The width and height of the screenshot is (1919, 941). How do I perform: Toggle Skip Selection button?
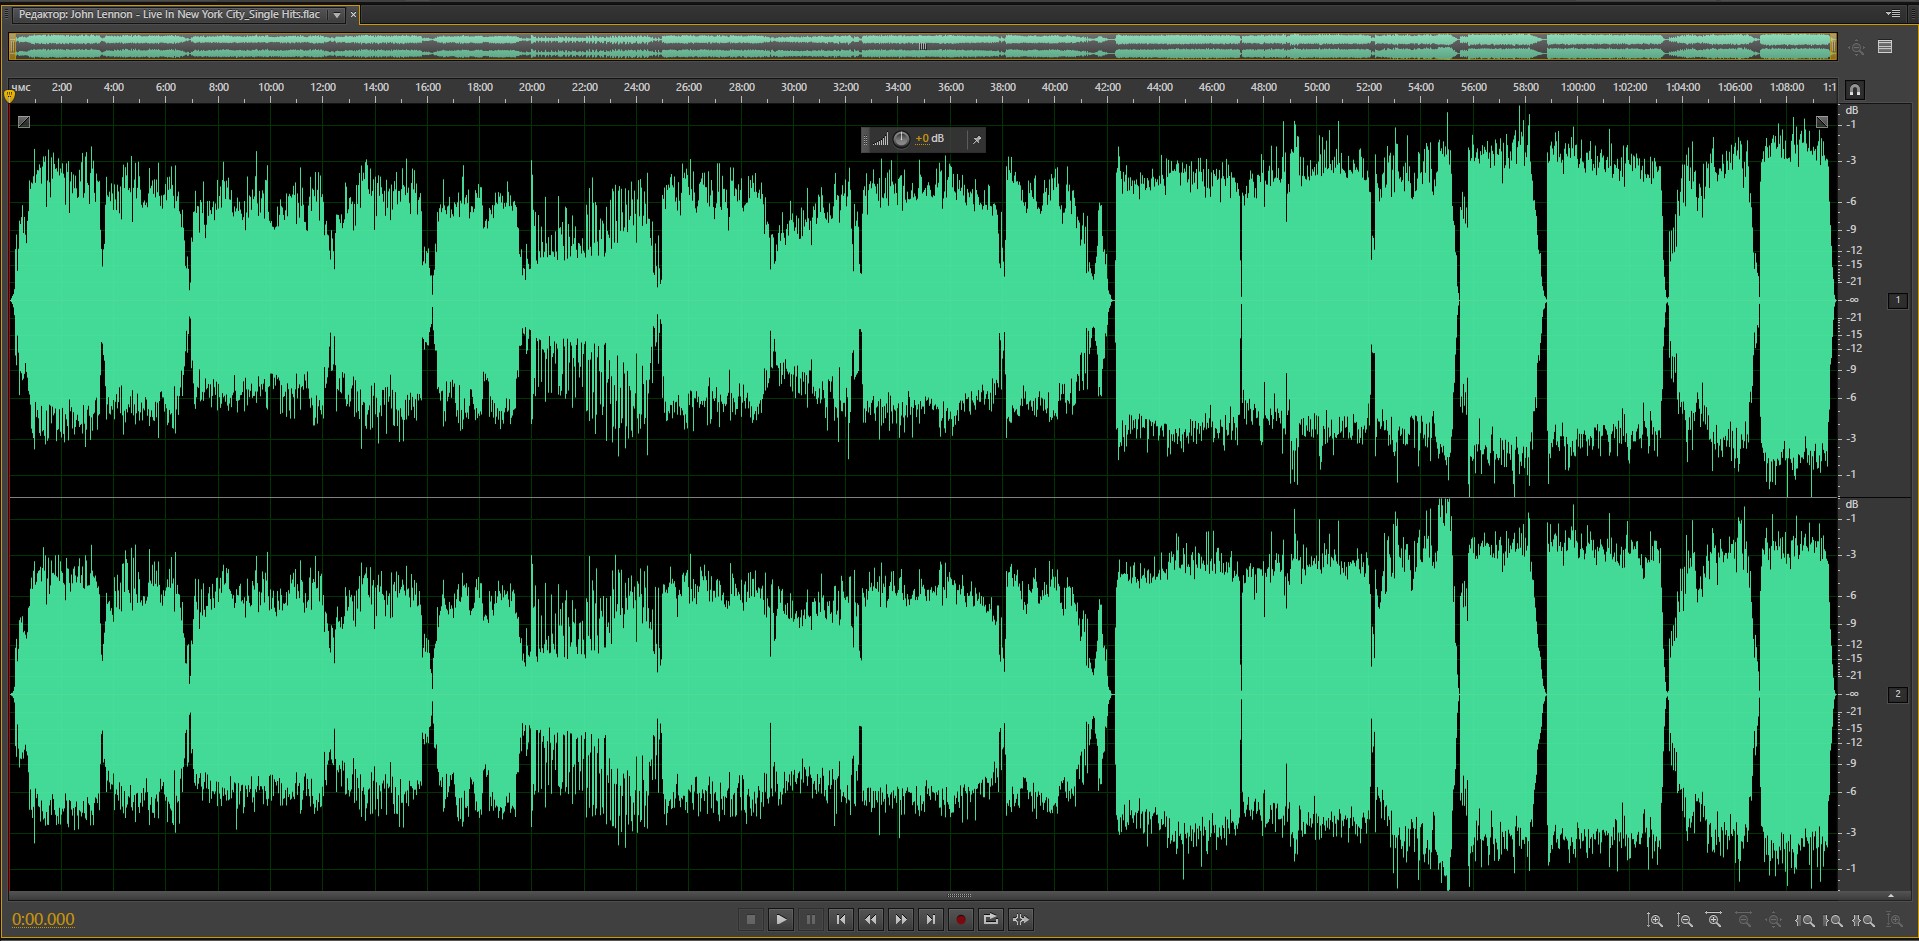coord(1021,919)
